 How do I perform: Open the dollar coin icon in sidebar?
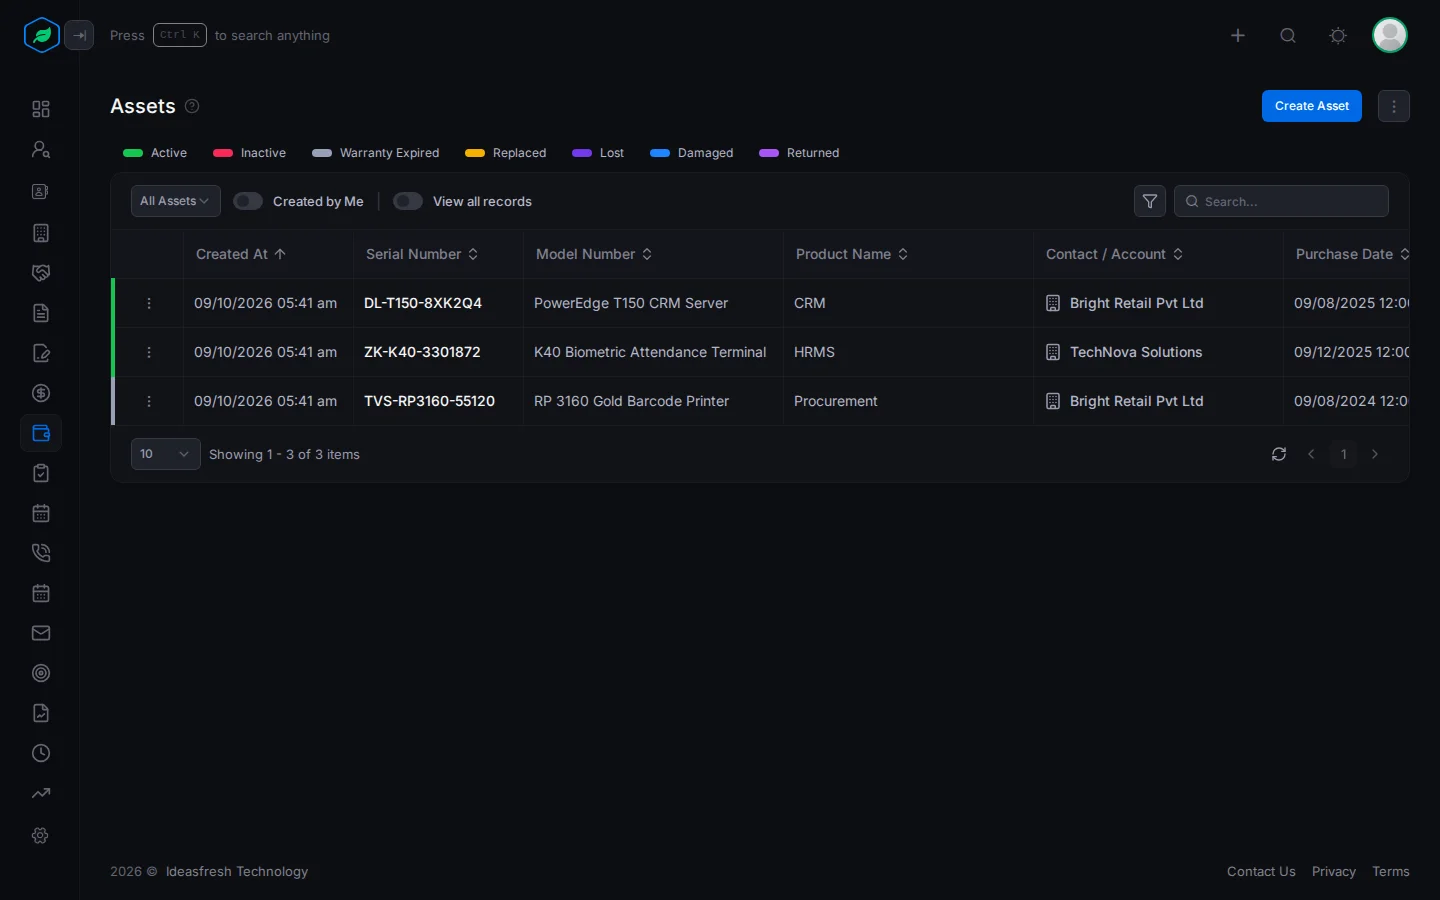pos(41,393)
